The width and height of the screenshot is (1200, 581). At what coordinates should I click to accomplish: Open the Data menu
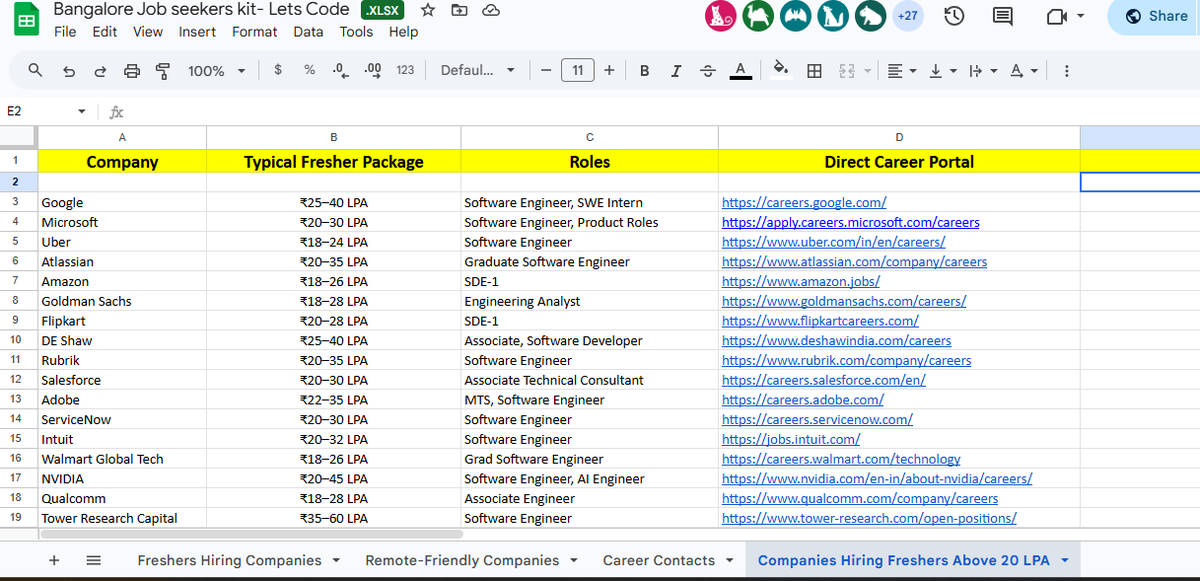click(x=308, y=32)
